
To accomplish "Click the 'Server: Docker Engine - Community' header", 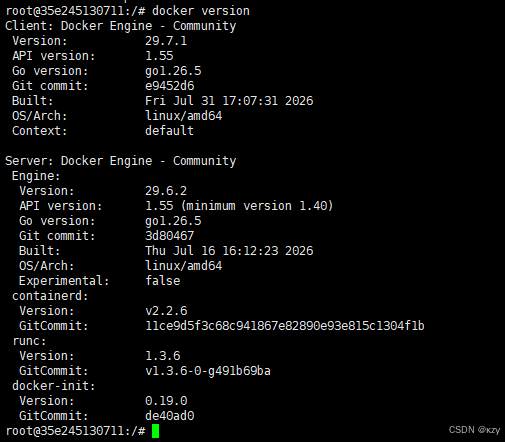I will pos(121,161).
